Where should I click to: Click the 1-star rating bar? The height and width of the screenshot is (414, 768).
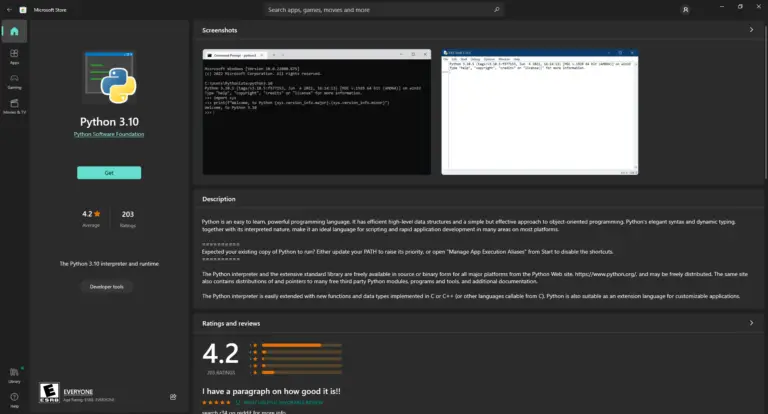302,373
